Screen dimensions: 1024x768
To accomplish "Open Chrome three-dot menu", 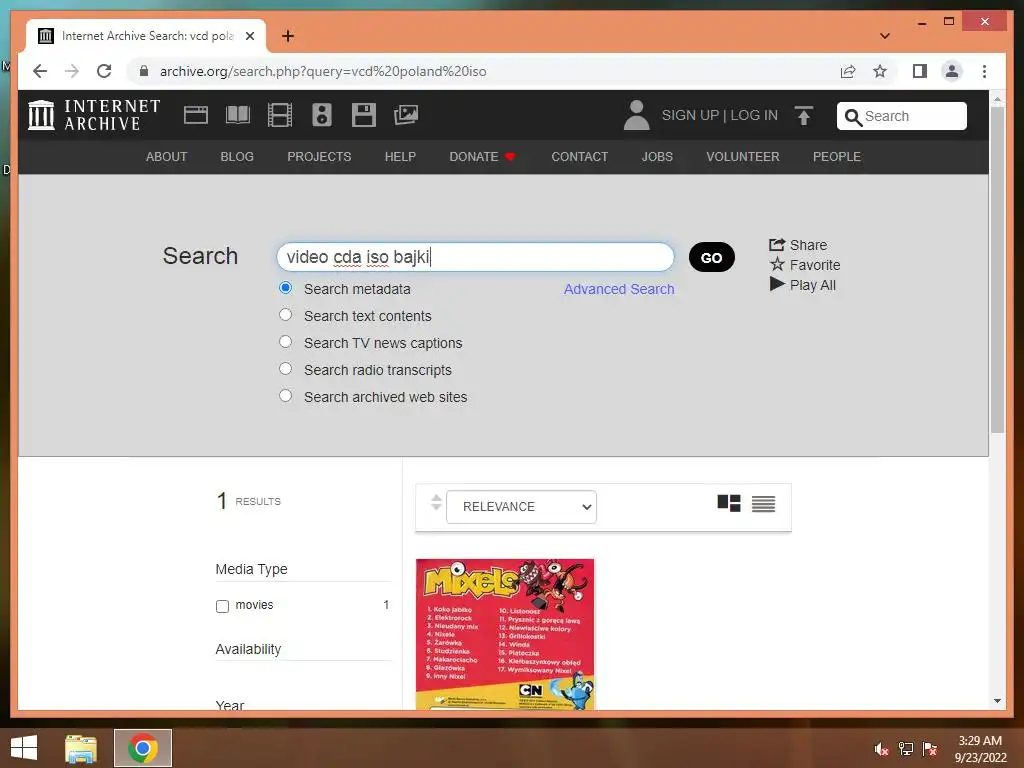I will (984, 71).
